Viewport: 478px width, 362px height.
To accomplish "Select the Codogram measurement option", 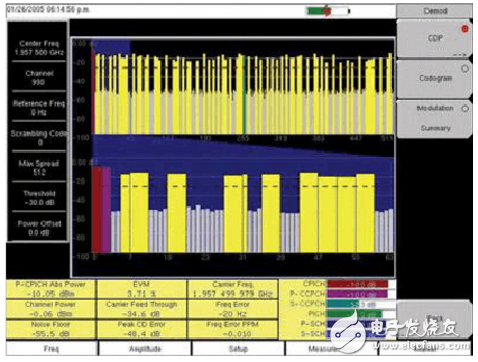I will (434, 78).
